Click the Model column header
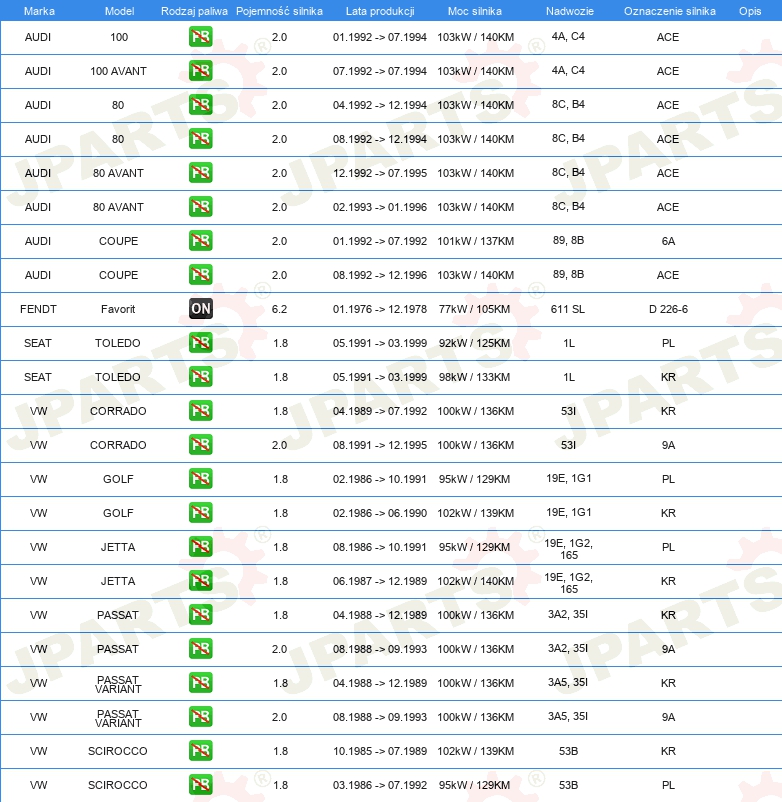The image size is (782, 802). pos(119,11)
